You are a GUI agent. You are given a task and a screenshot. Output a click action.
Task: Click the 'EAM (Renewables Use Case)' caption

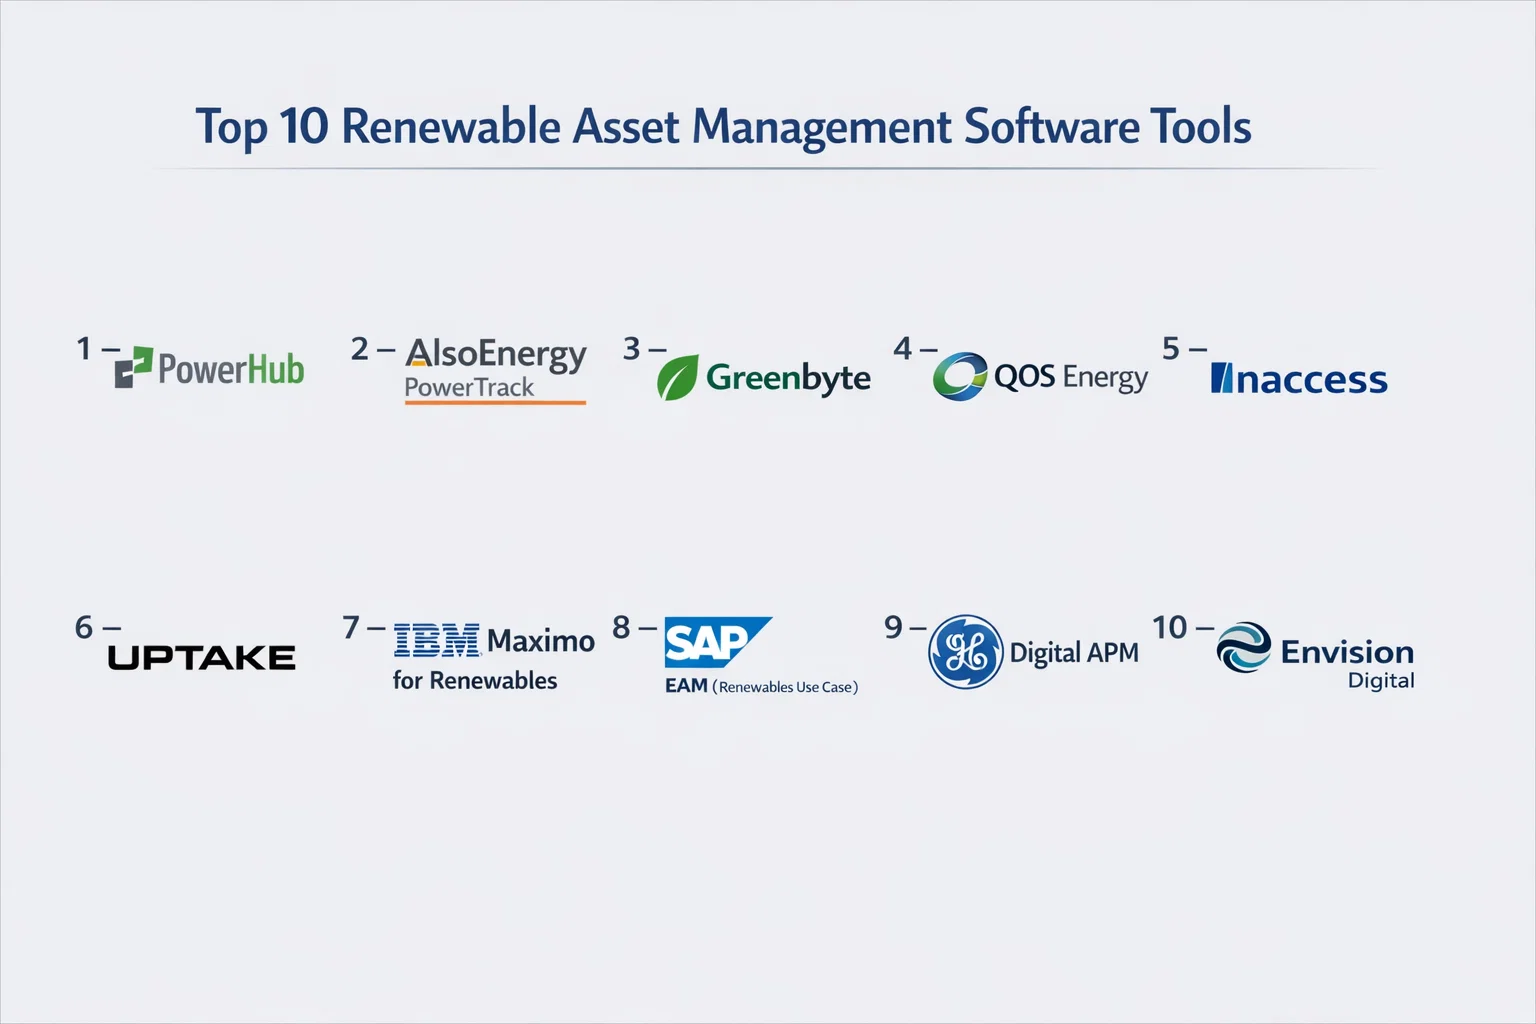(761, 686)
